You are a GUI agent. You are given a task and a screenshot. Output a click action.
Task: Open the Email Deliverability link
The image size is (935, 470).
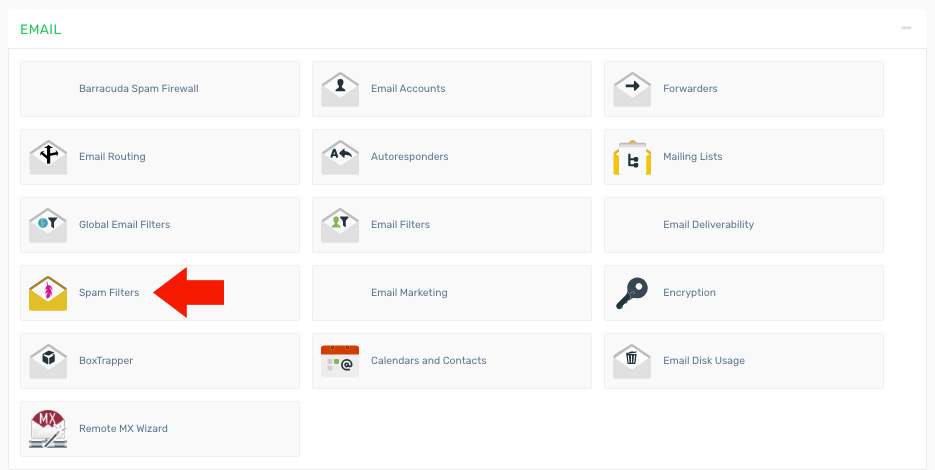point(708,225)
